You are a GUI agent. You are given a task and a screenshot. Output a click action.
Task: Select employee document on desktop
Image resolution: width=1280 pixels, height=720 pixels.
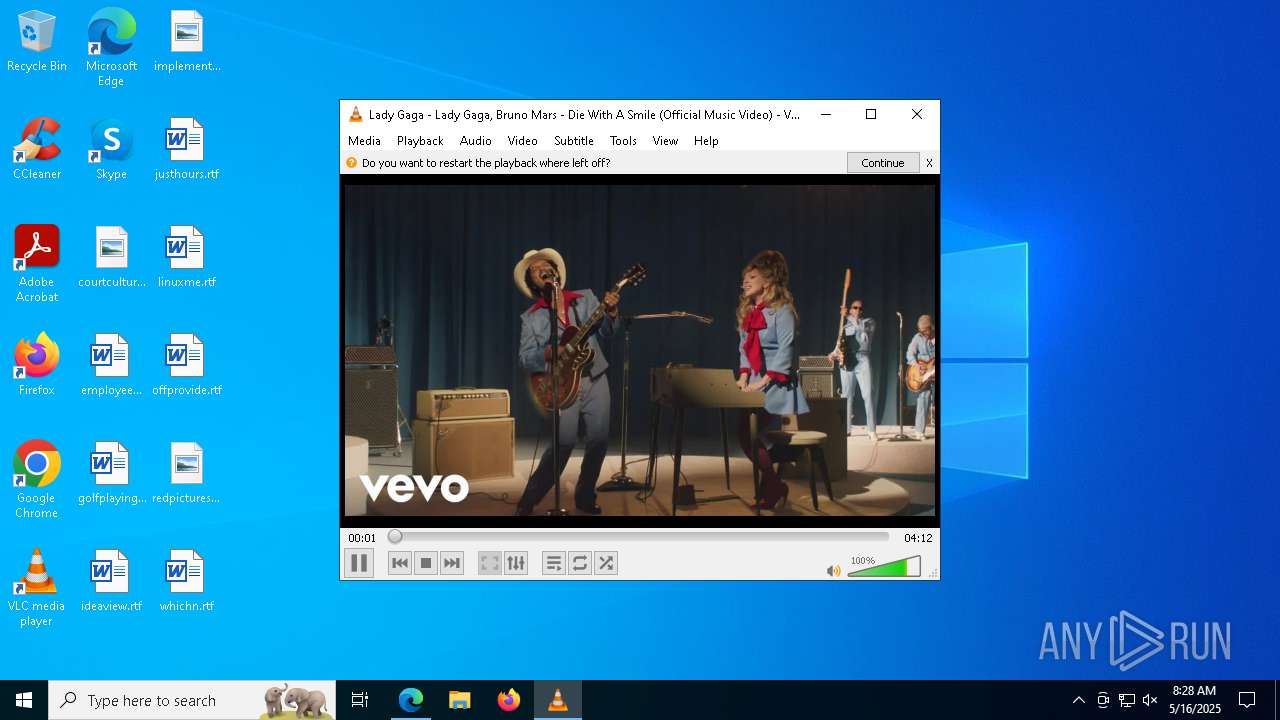(x=111, y=366)
